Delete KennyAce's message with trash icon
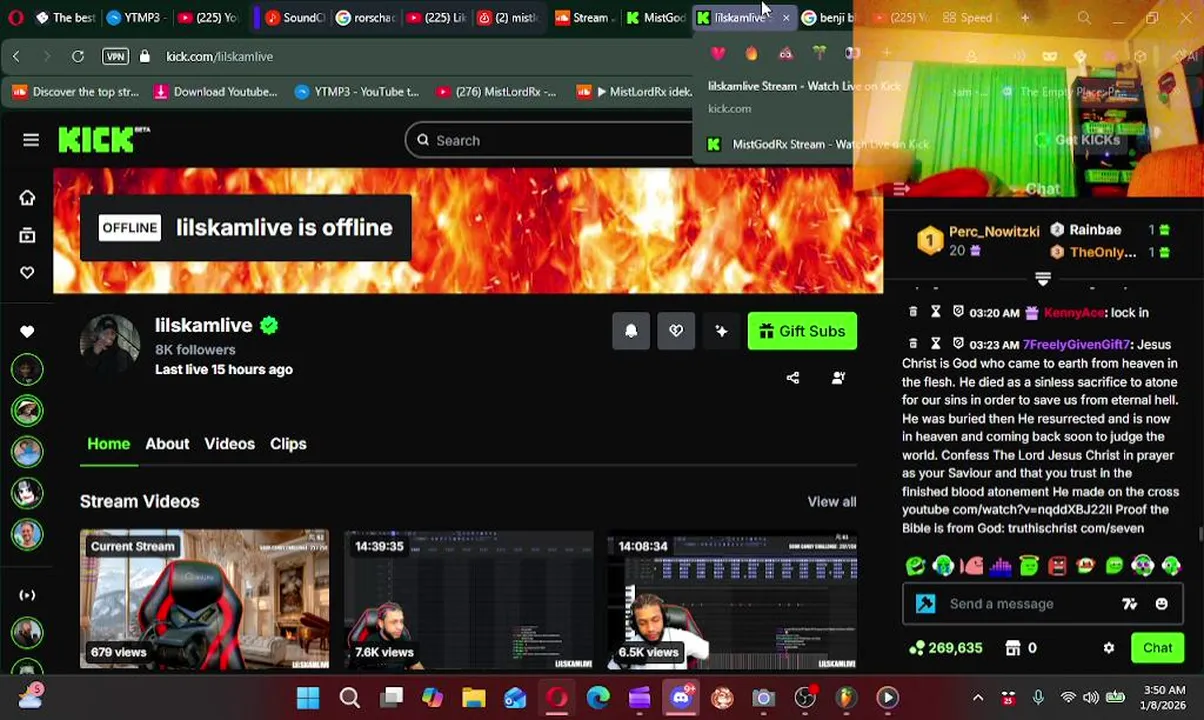The width and height of the screenshot is (1204, 720). (913, 313)
